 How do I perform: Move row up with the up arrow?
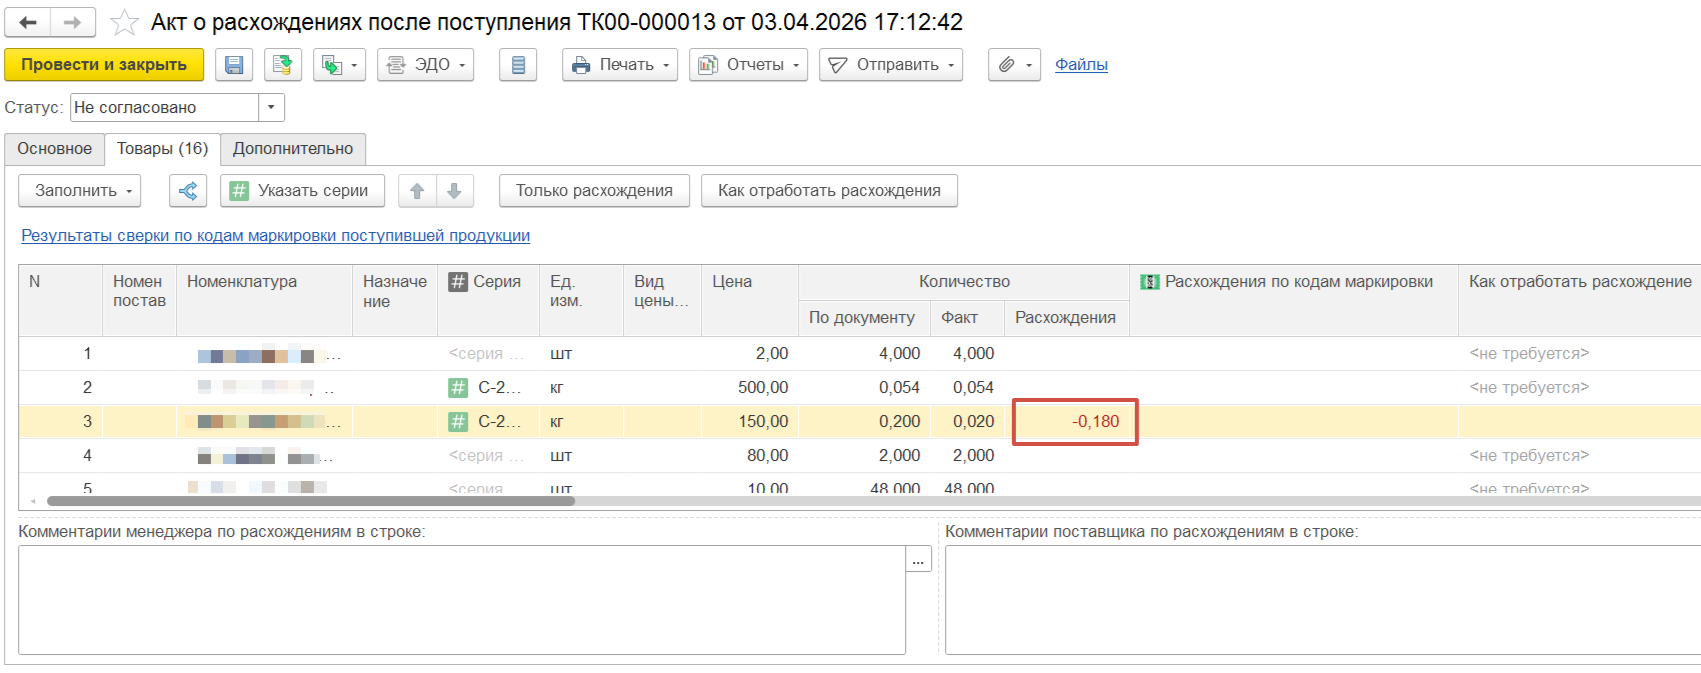[x=417, y=191]
